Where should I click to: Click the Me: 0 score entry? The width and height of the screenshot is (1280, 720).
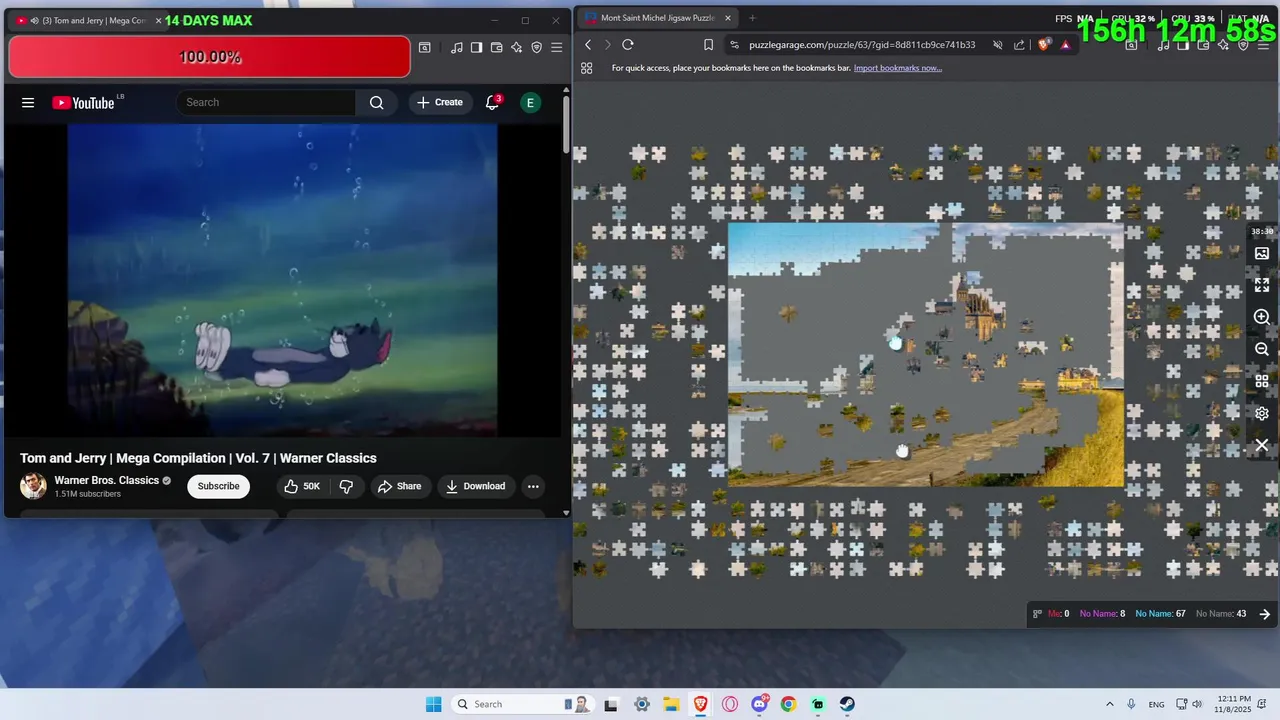click(x=1058, y=614)
